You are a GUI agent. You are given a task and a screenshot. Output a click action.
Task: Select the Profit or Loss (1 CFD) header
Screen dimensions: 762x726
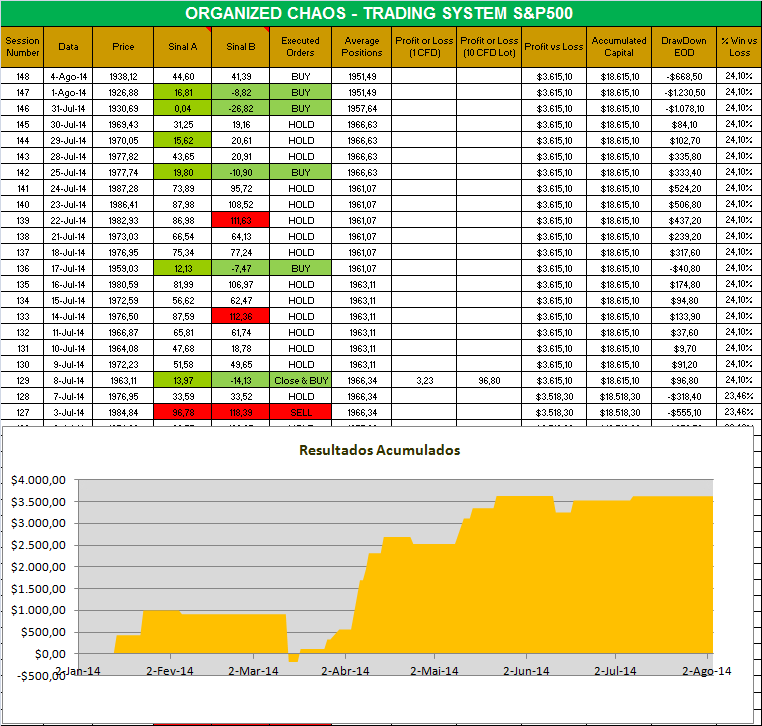424,47
